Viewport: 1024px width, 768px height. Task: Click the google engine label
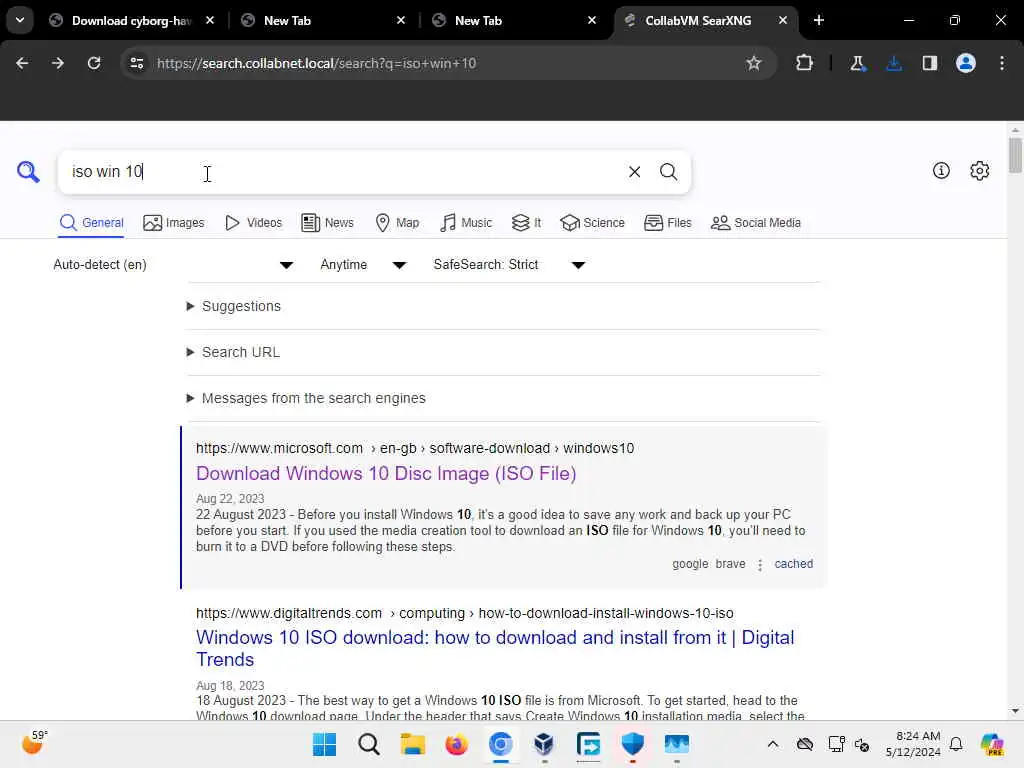coord(690,564)
